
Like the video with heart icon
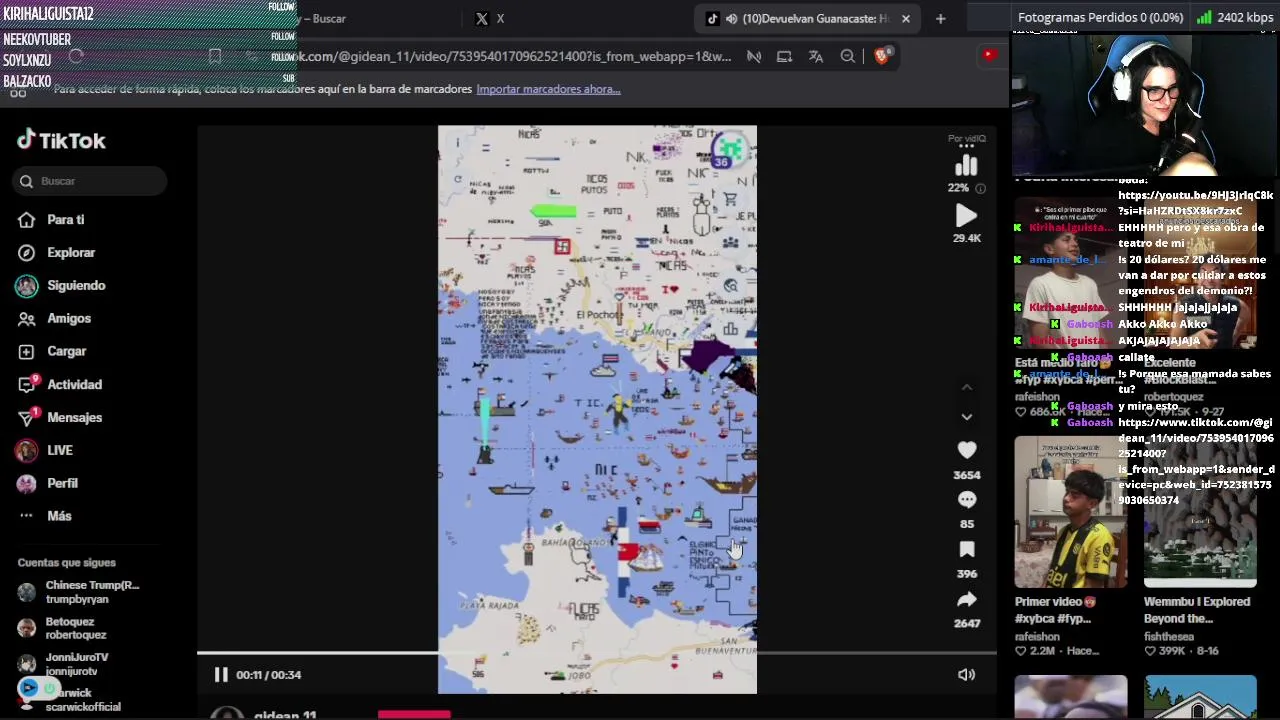966,451
